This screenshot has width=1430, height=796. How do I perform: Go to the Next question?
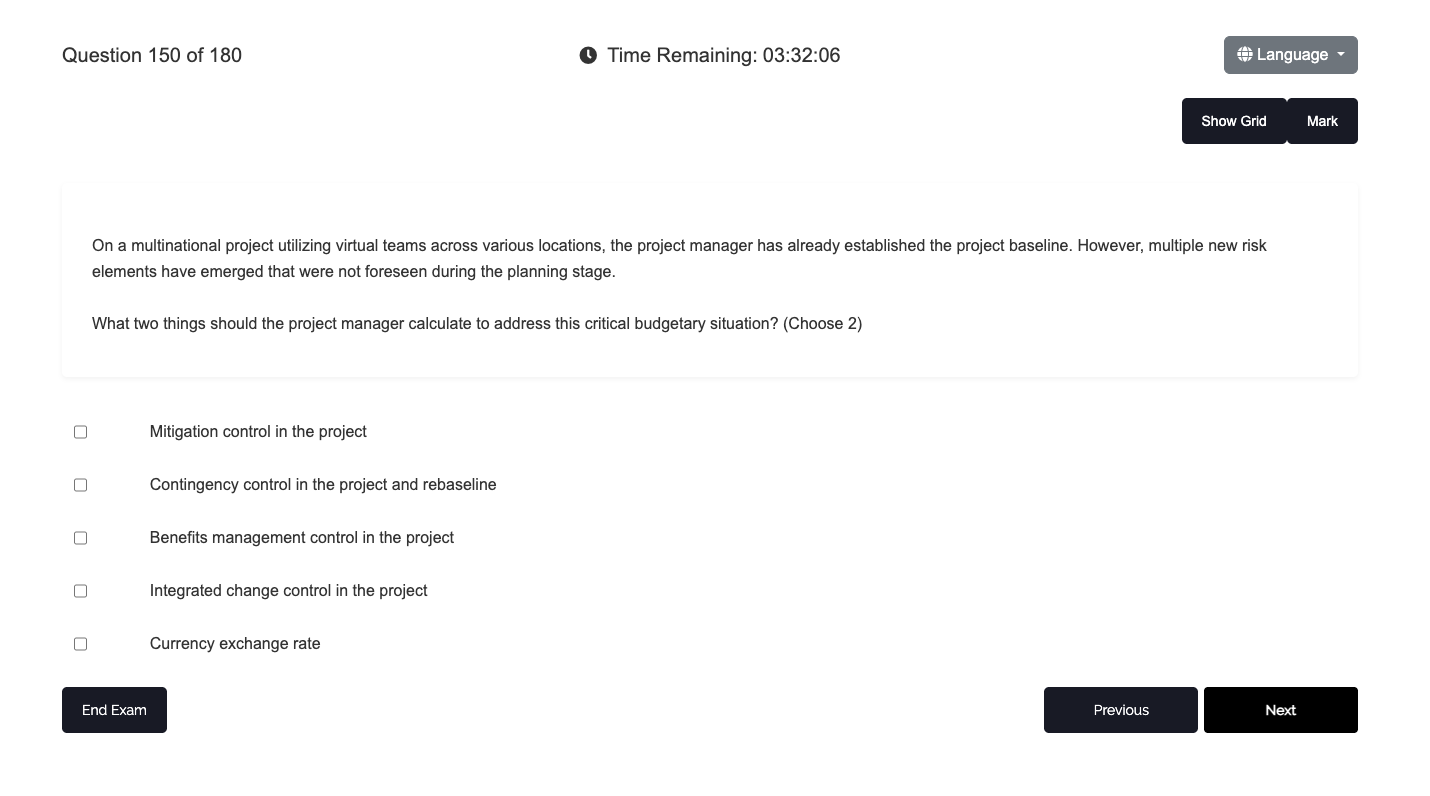click(x=1280, y=710)
